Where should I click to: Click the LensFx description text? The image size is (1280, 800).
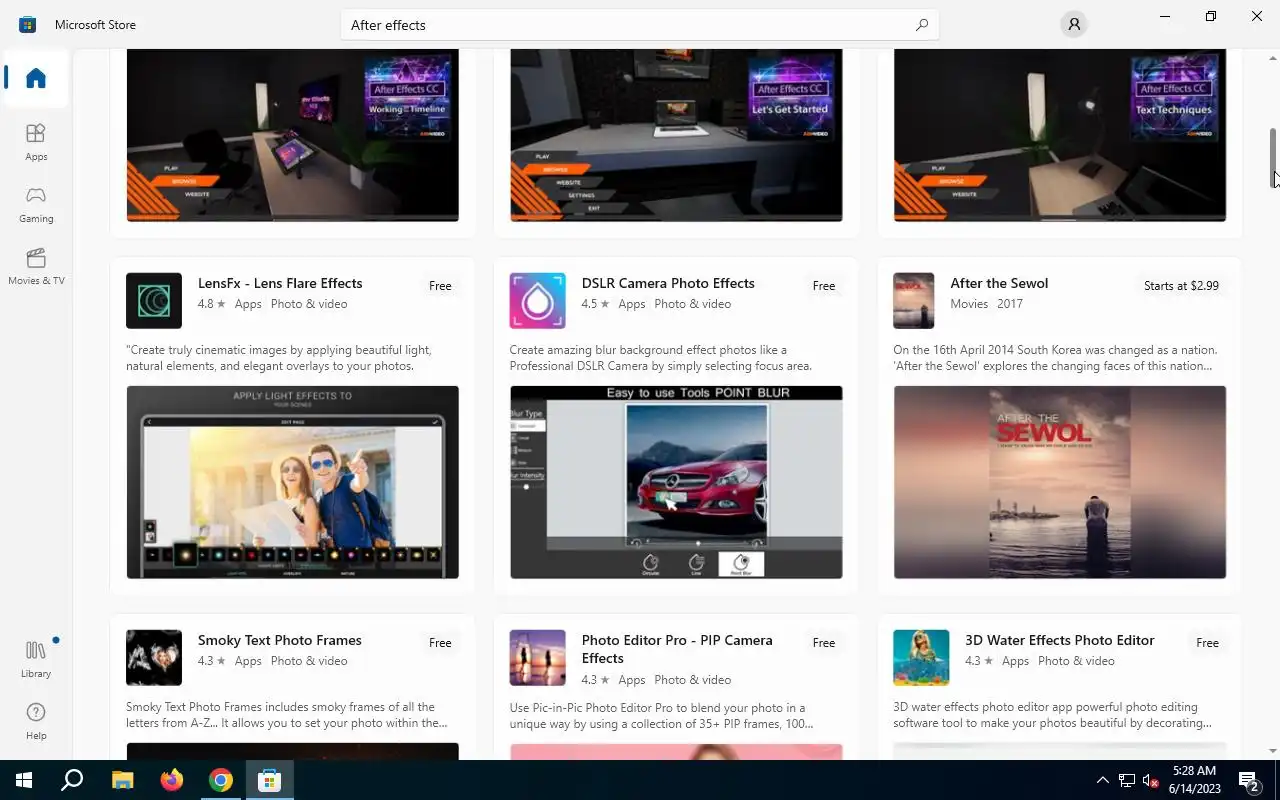(279, 358)
